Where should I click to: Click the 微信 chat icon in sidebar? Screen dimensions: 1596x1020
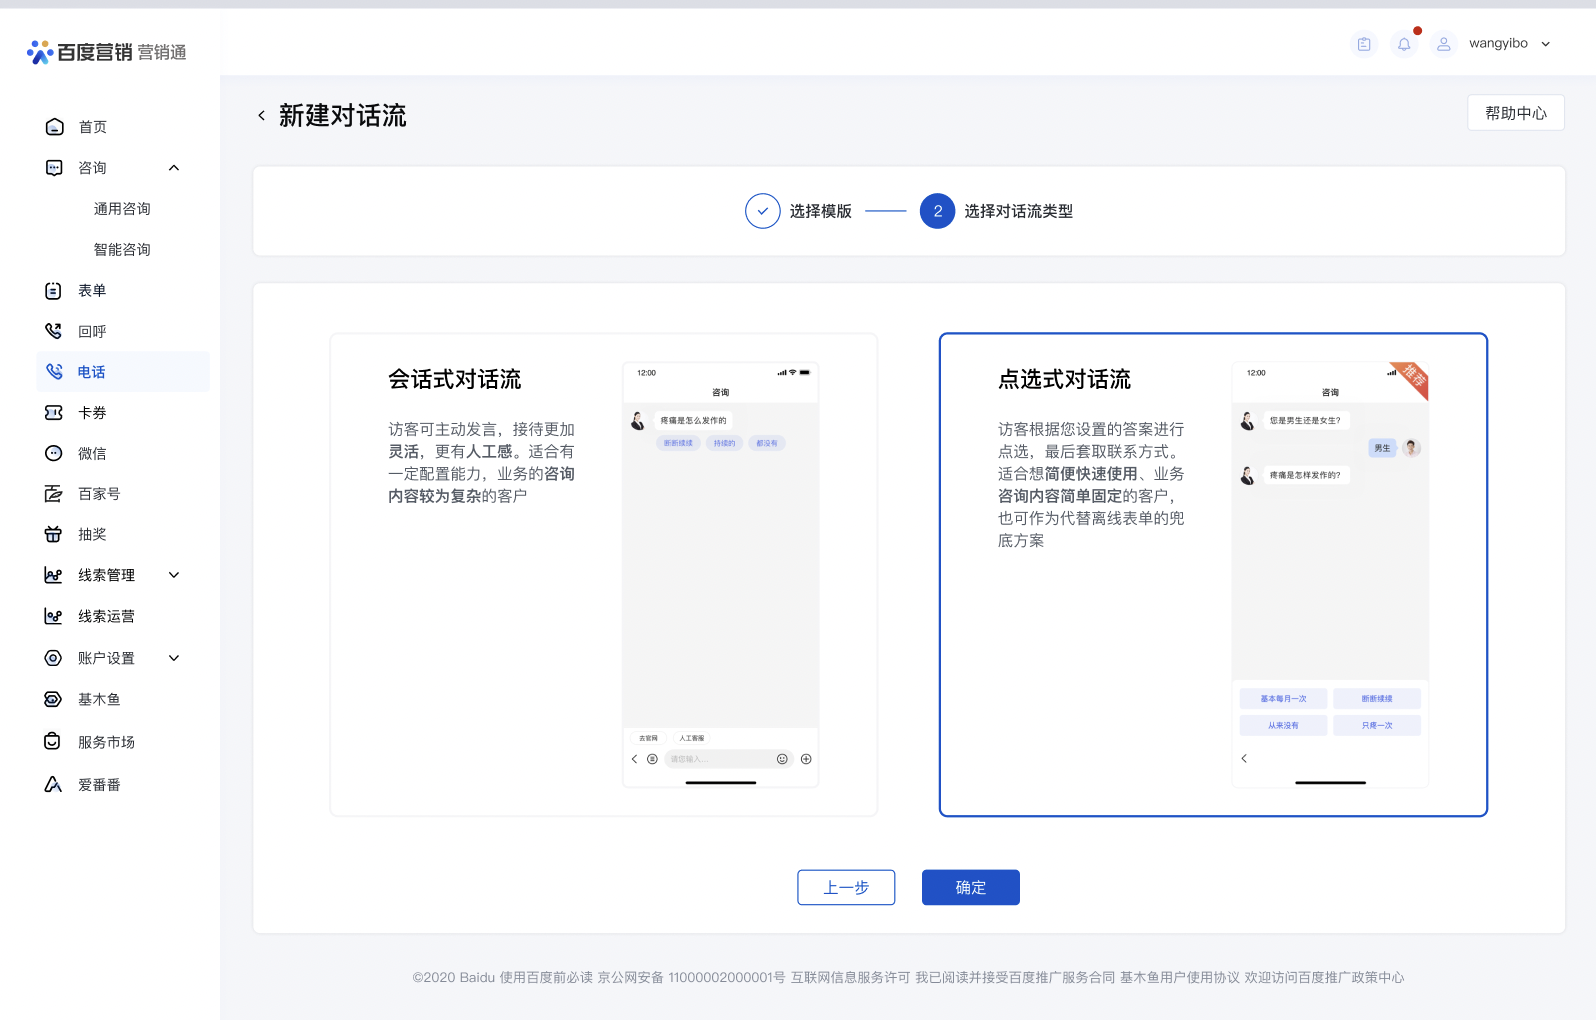pyautogui.click(x=54, y=454)
